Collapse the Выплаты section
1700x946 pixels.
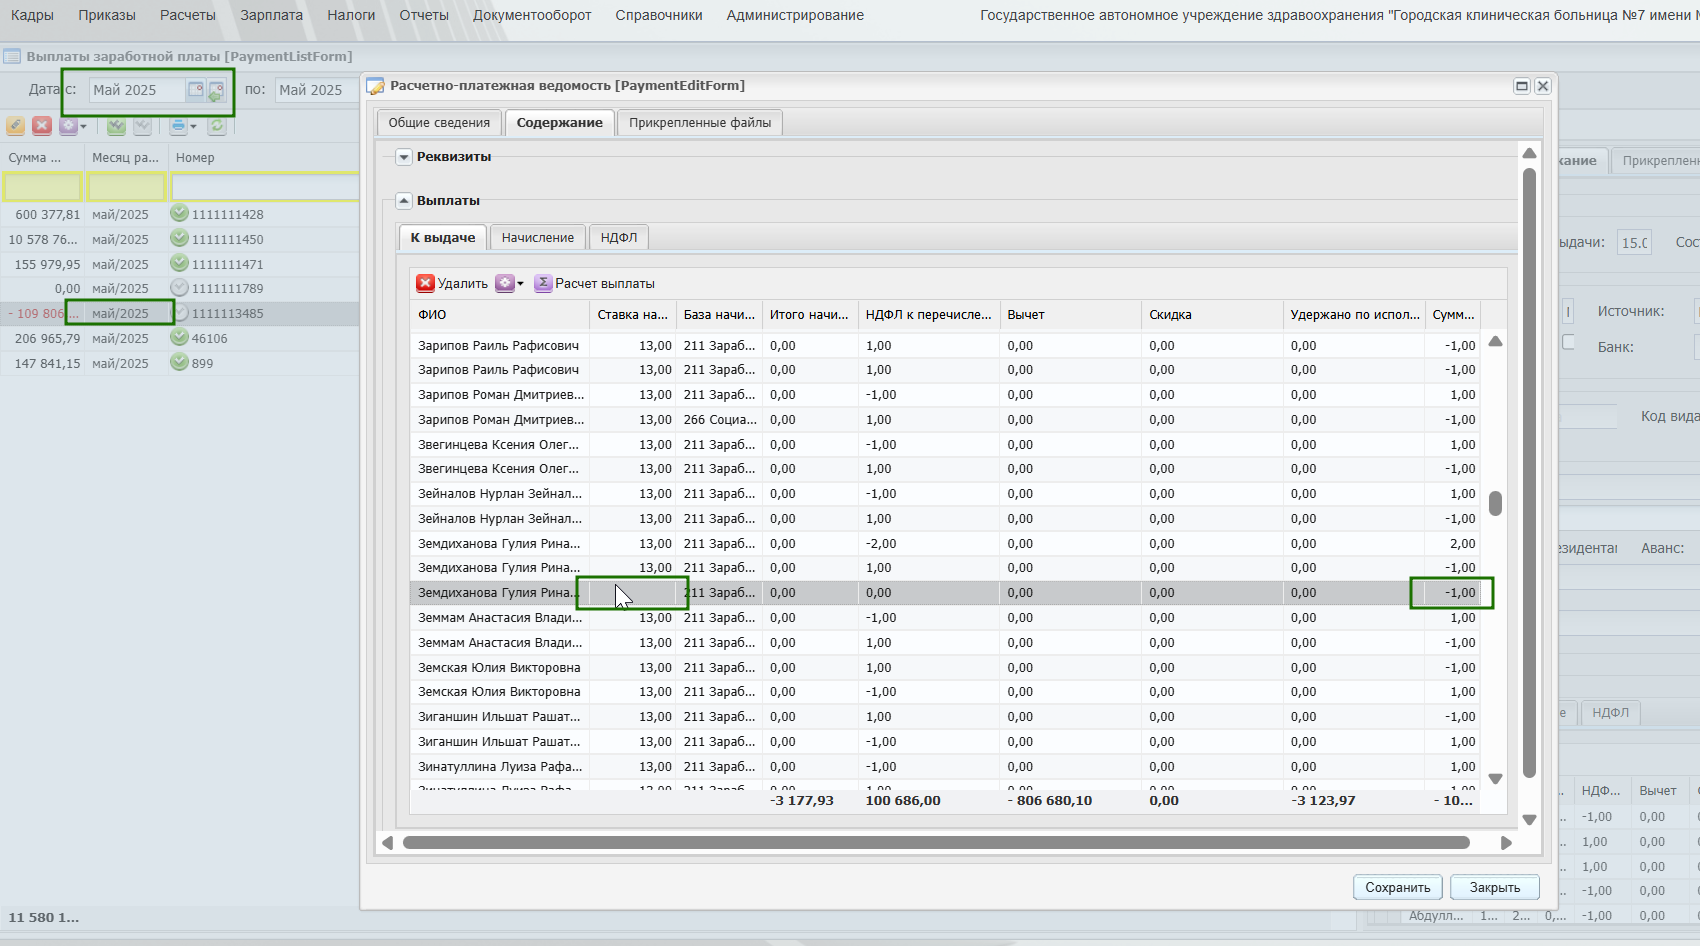pyautogui.click(x=404, y=201)
